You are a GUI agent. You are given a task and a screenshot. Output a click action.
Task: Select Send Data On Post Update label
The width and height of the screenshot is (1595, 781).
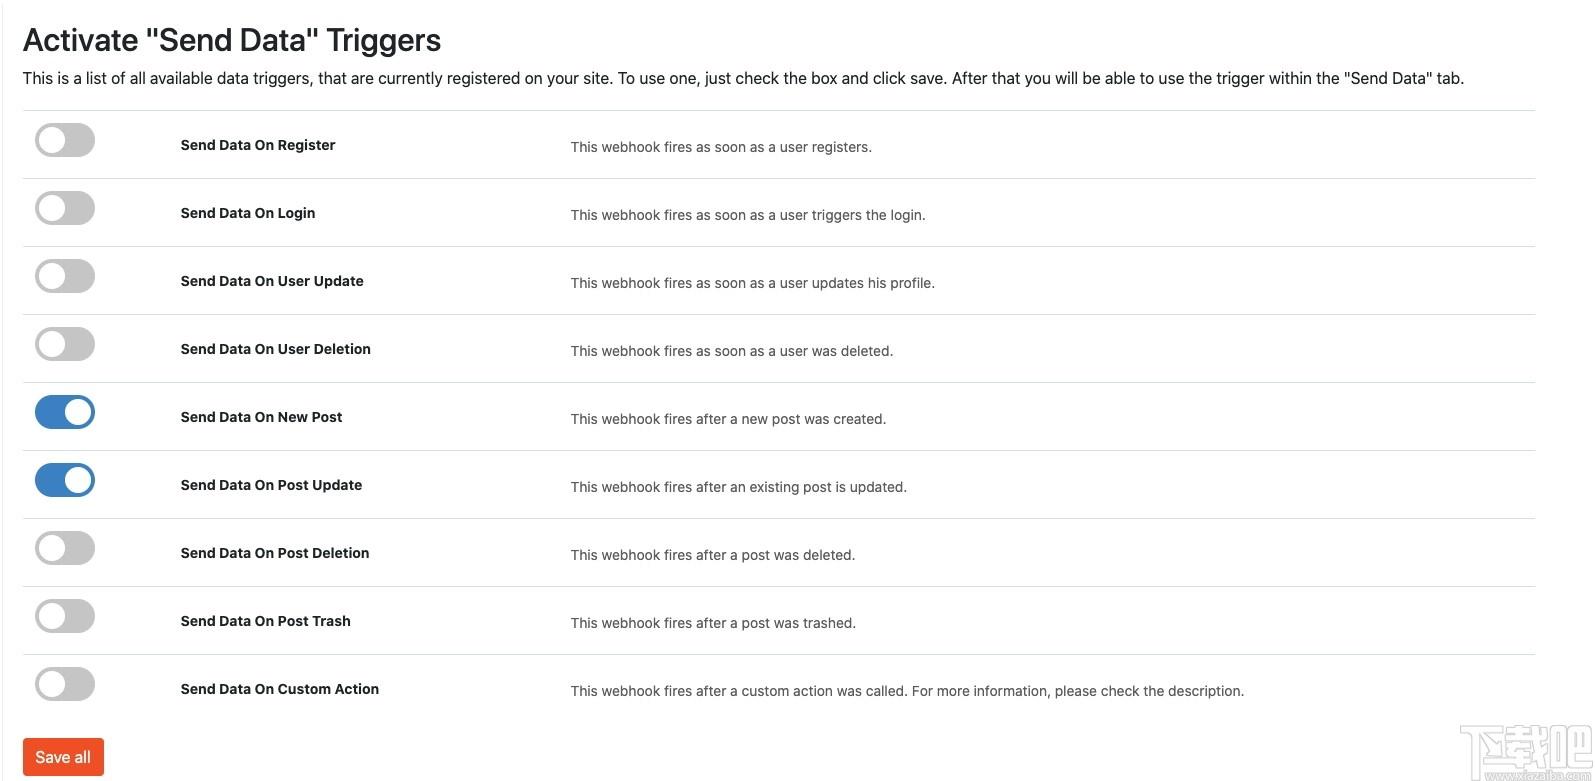(x=271, y=485)
